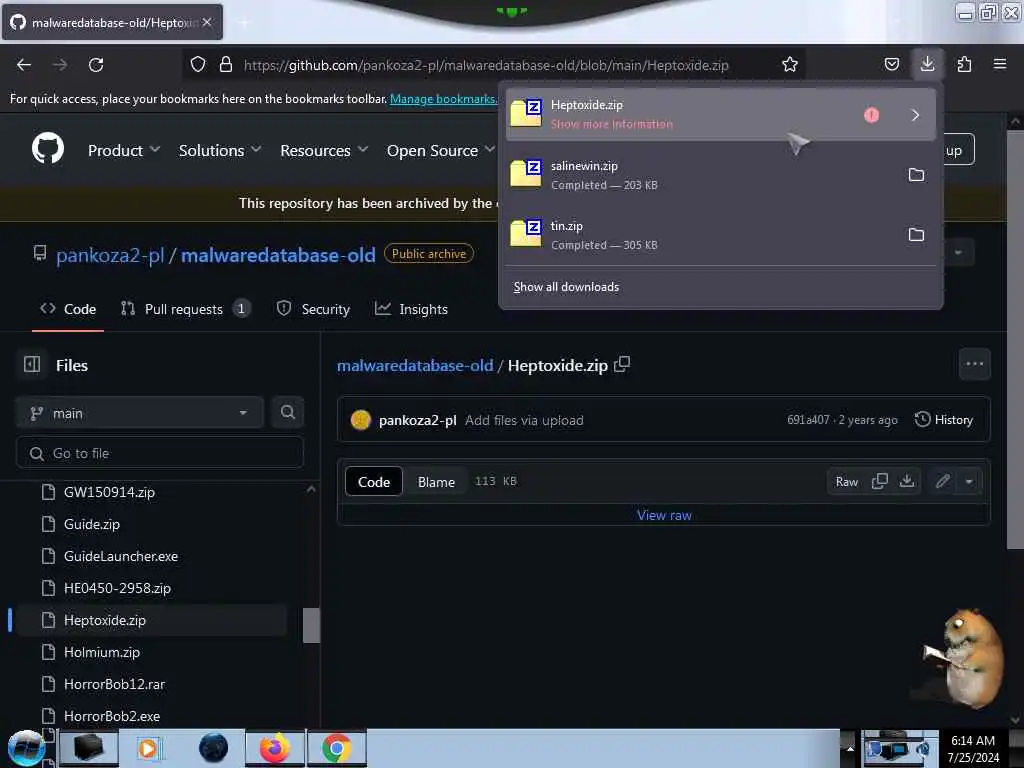Expand the edit options caret beside pencil
The height and width of the screenshot is (768, 1024).
(x=969, y=481)
